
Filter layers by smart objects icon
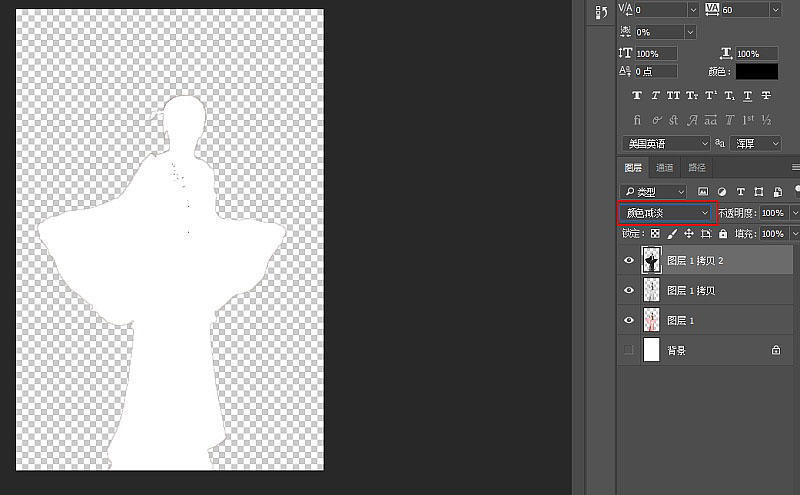pyautogui.click(x=778, y=192)
